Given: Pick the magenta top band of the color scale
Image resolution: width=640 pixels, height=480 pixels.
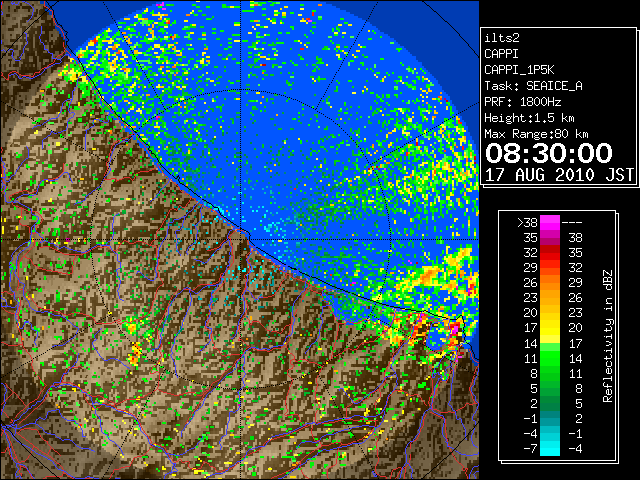Looking at the screenshot, I should 550,223.
